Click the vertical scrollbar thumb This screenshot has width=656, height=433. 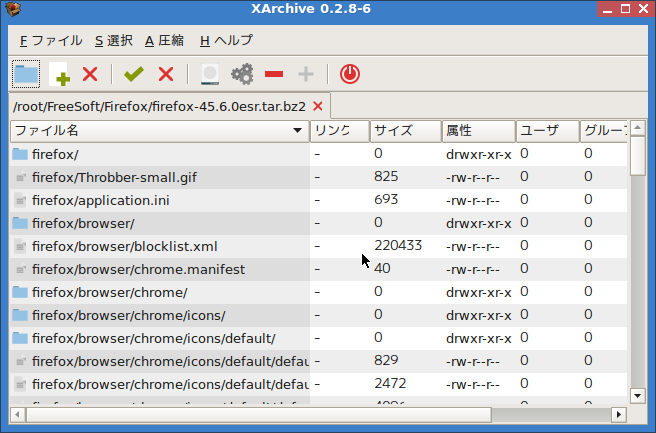pos(638,156)
